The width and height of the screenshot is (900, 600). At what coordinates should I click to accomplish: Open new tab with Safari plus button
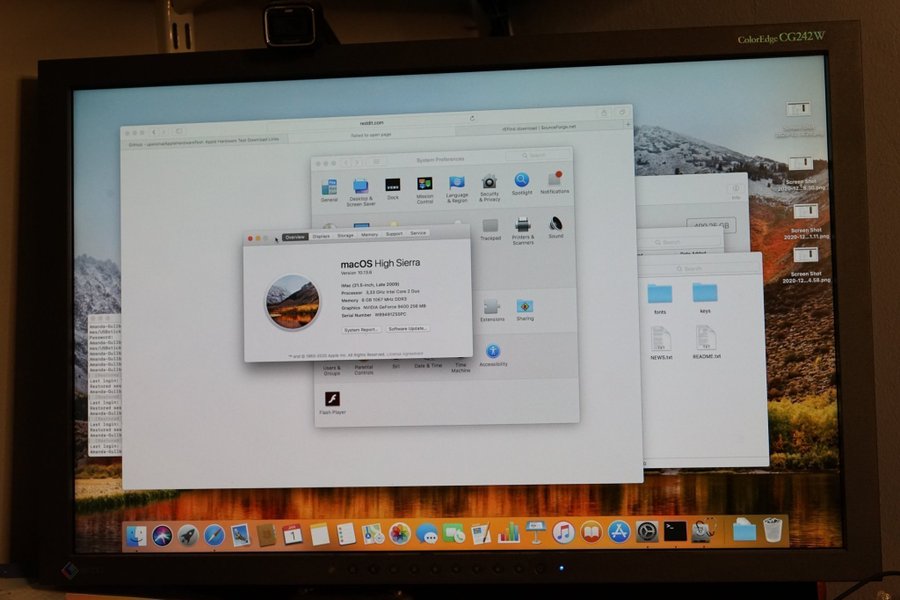627,123
